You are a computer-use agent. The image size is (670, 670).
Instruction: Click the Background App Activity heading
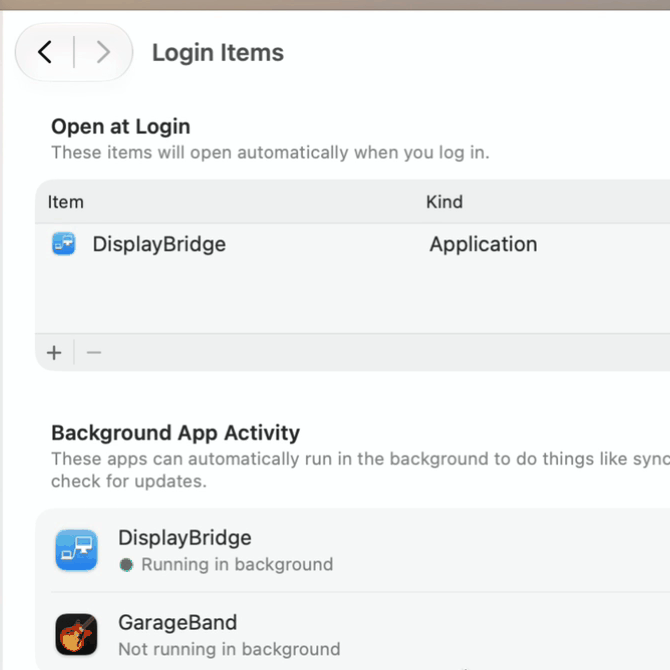coord(176,433)
